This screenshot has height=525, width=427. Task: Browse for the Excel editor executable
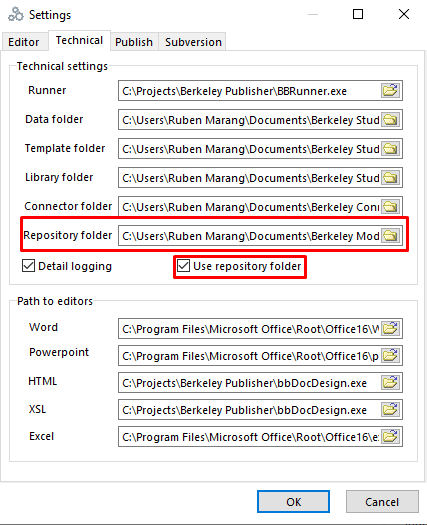click(390, 437)
